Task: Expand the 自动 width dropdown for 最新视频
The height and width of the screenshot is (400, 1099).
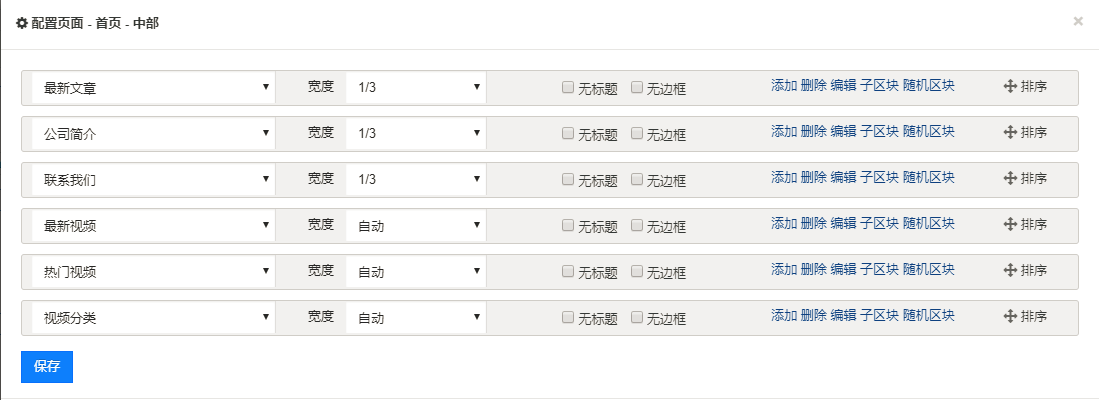Action: [x=416, y=226]
